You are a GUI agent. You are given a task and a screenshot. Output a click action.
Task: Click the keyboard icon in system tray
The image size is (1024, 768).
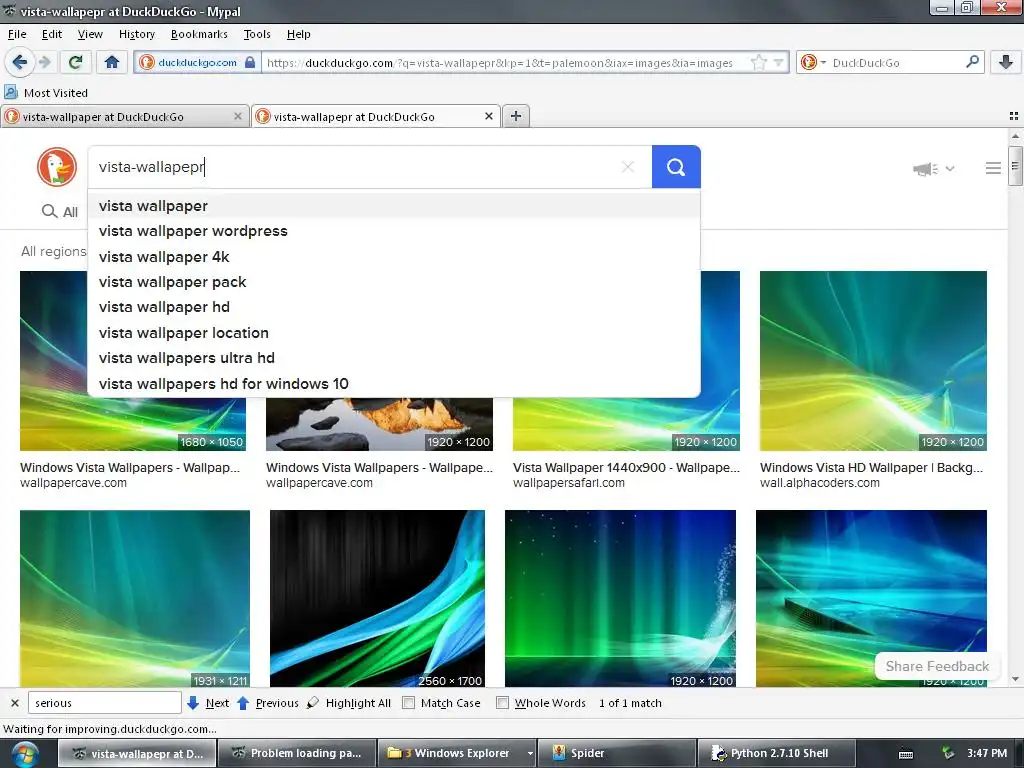[906, 754]
